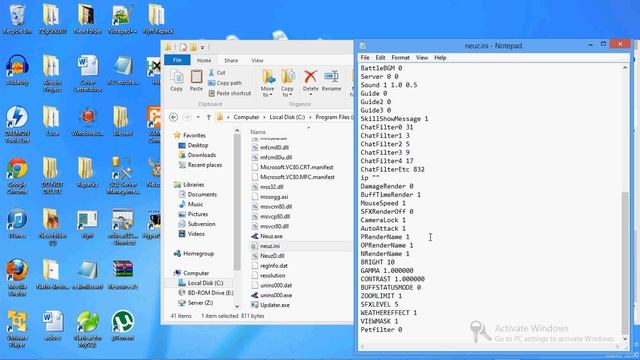Click the Name column header

tap(258, 132)
